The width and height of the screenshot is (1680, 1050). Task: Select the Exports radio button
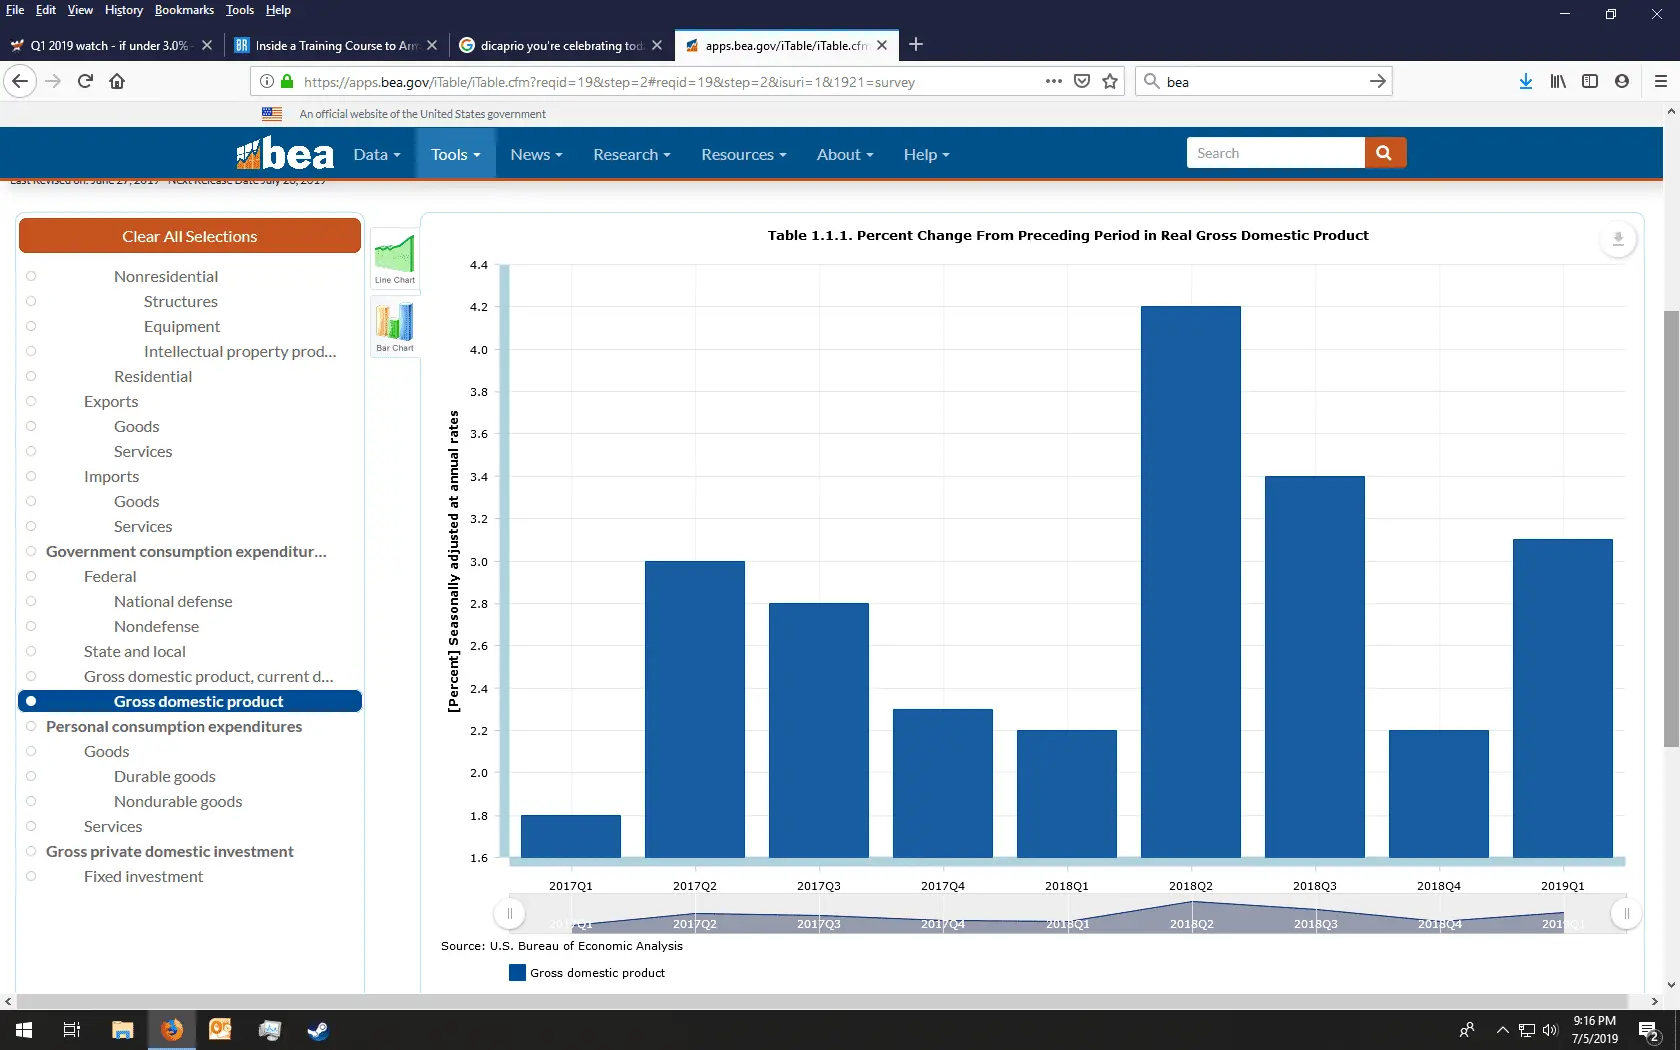click(31, 401)
